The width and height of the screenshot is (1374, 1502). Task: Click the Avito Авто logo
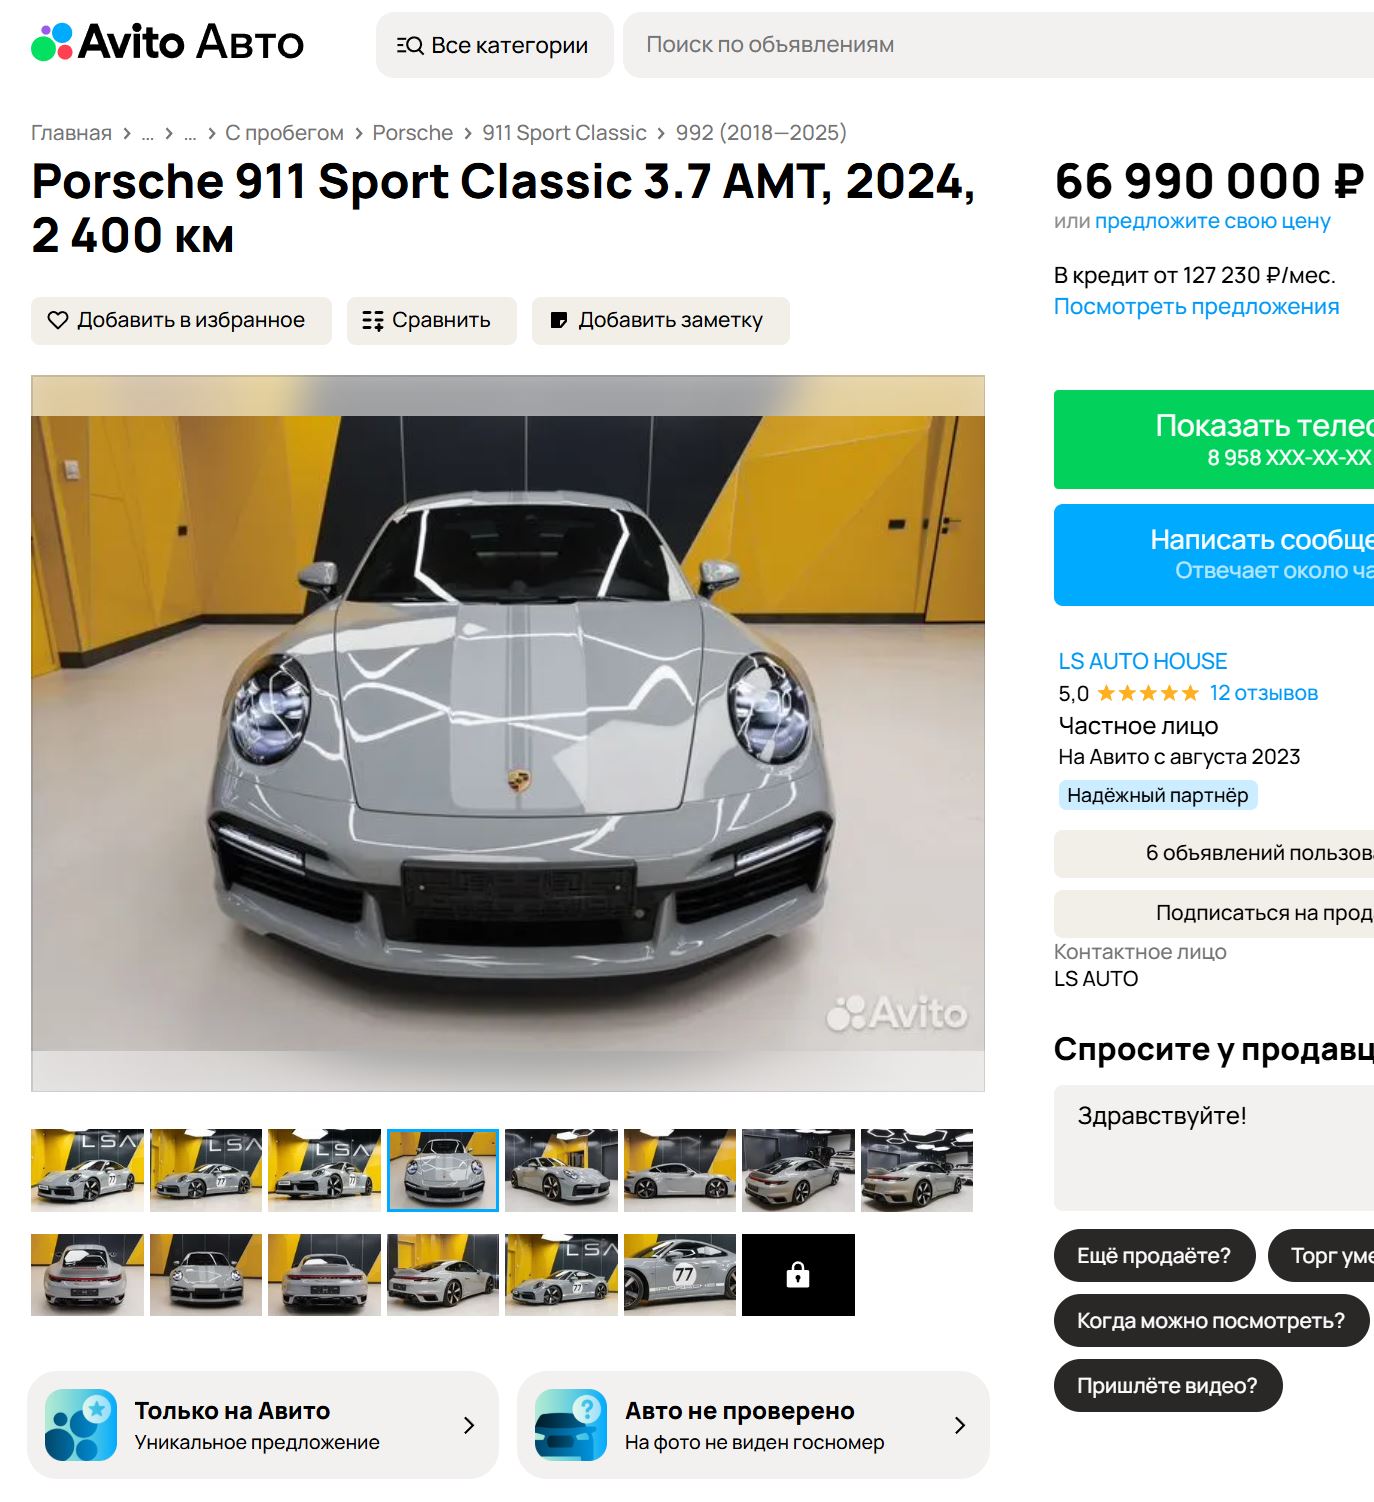click(x=167, y=43)
